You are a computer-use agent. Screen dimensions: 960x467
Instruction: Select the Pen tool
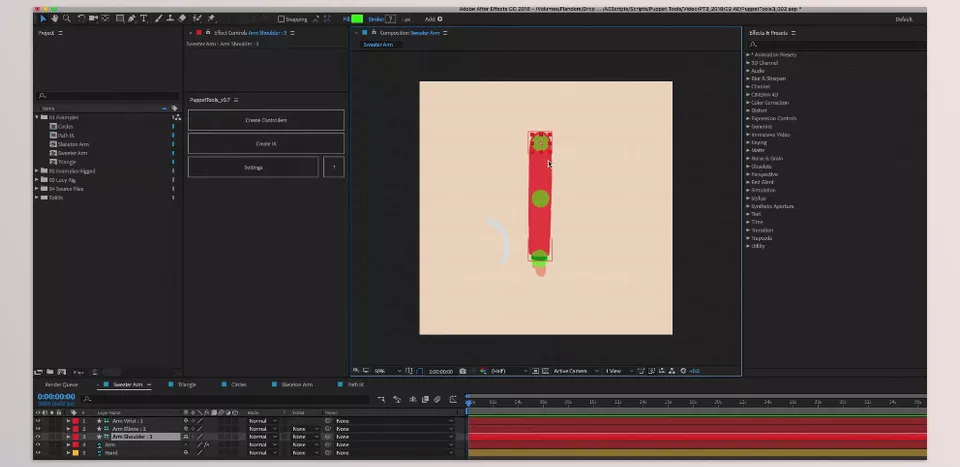(x=132, y=19)
